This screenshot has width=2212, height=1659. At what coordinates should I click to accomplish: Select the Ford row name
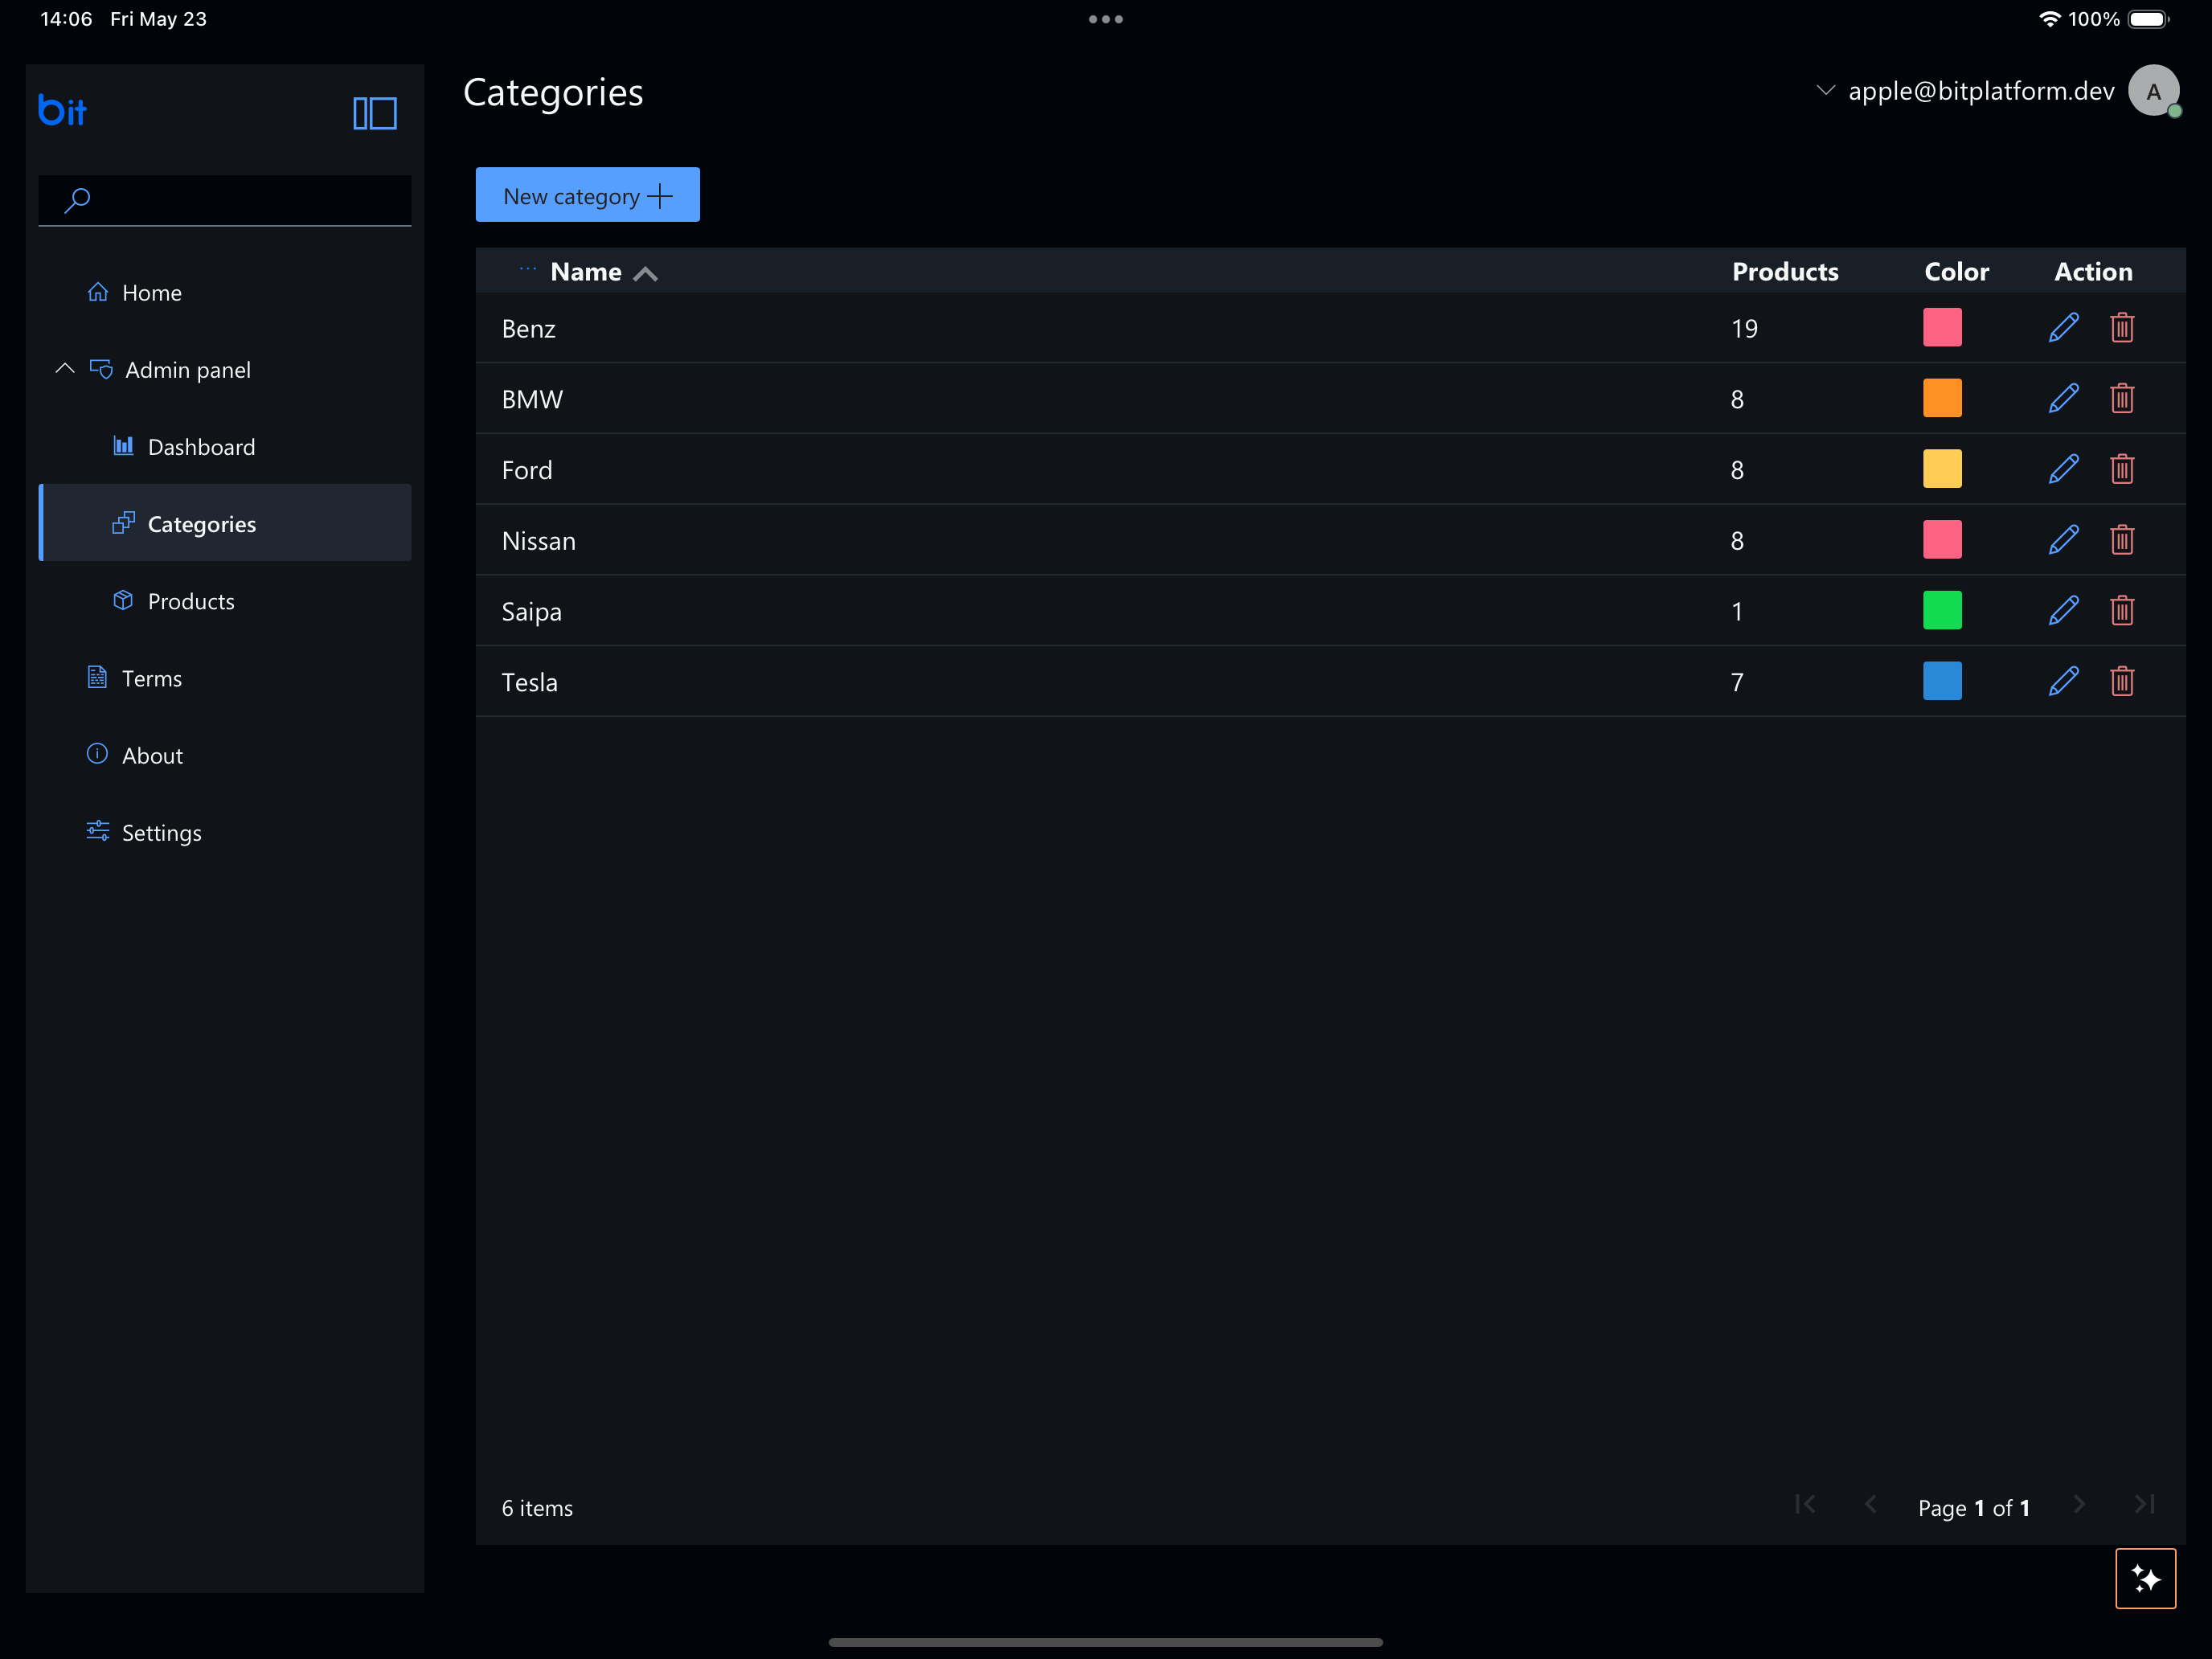[x=527, y=470]
